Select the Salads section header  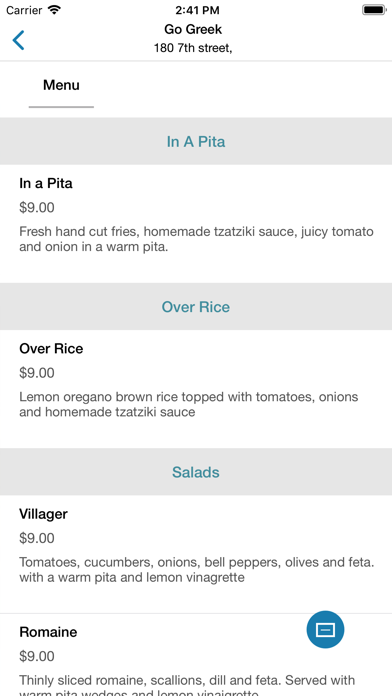click(x=196, y=472)
